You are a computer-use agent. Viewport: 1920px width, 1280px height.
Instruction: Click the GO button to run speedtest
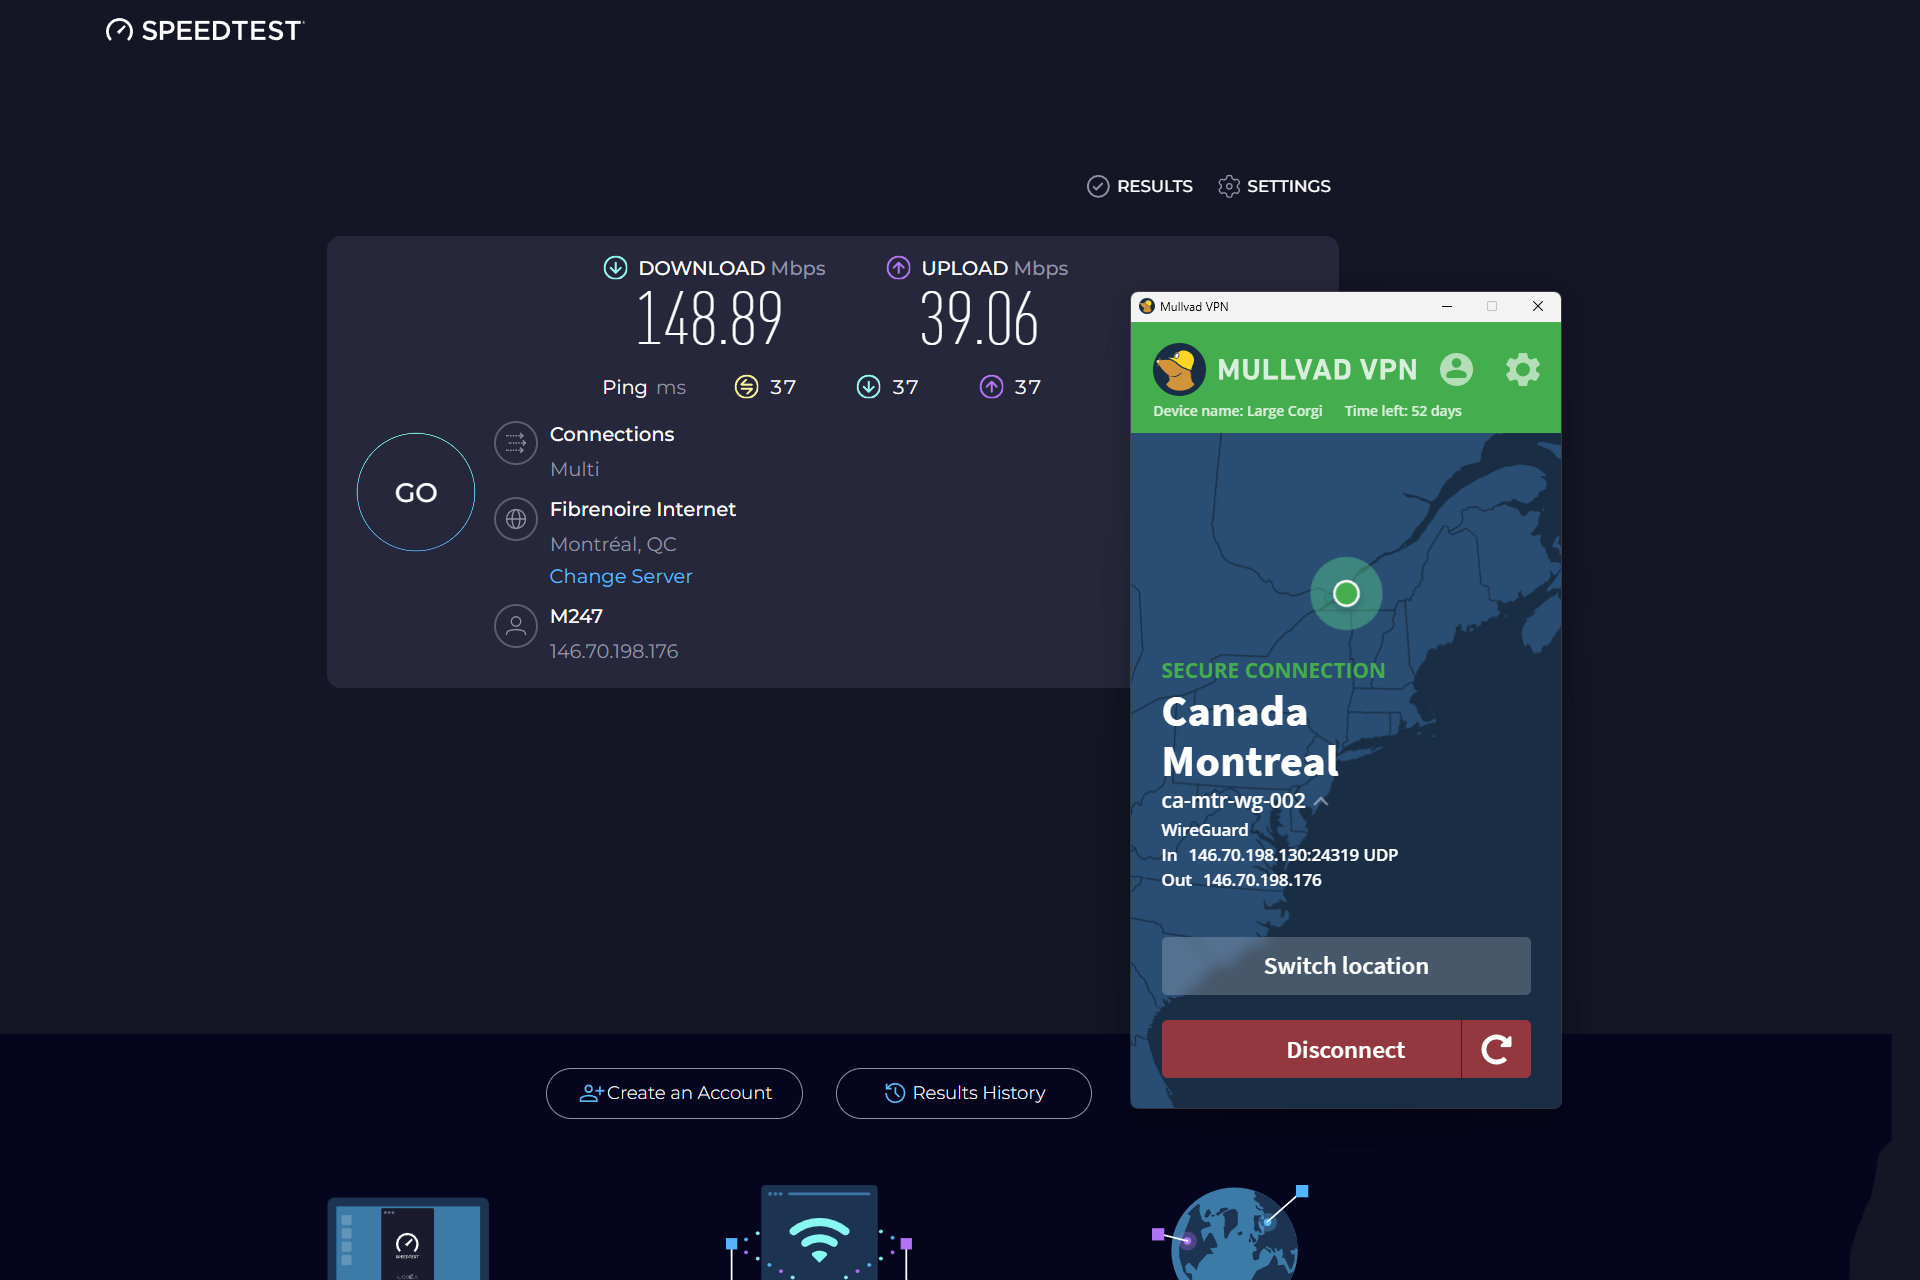click(x=414, y=491)
